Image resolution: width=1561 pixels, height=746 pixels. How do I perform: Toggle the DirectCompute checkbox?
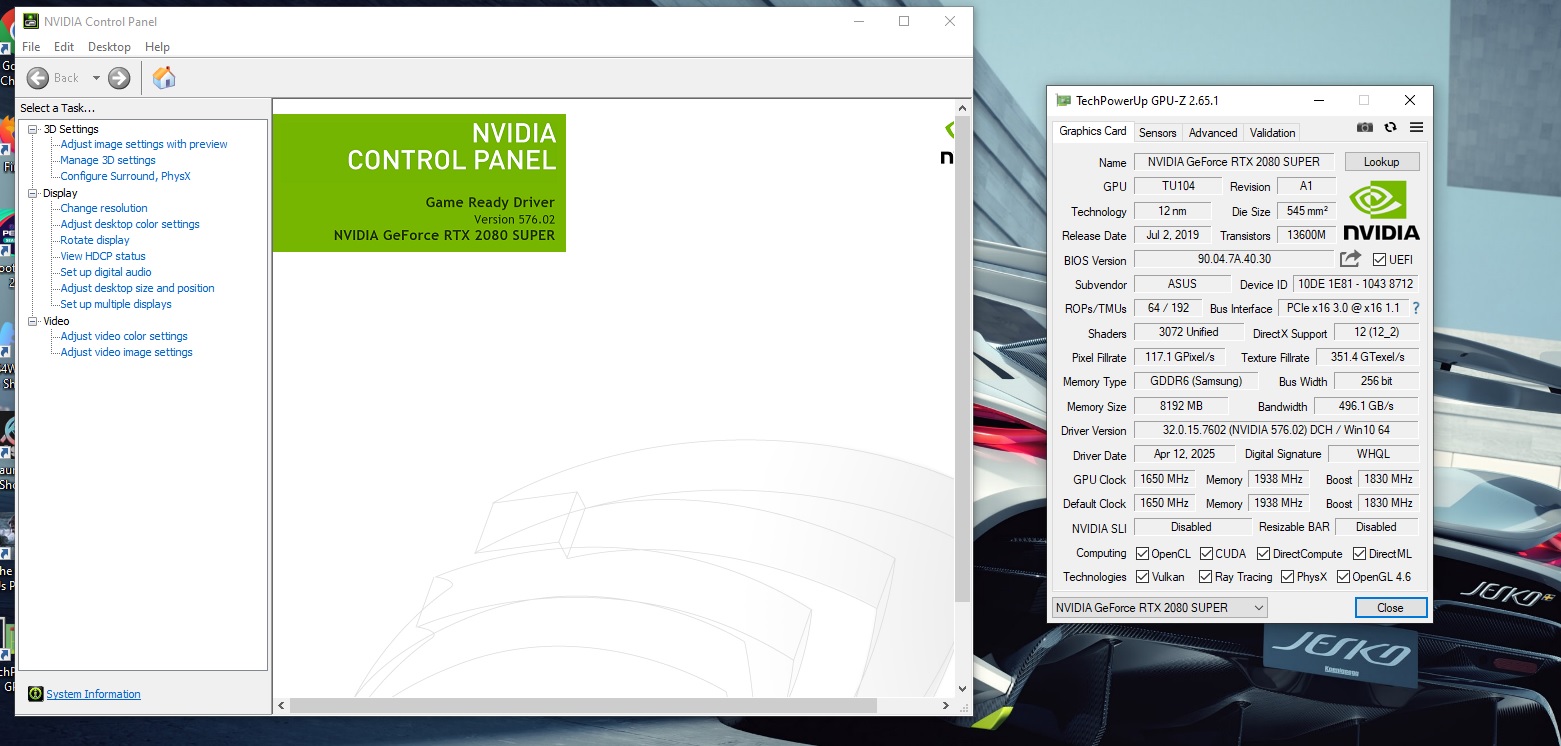pyautogui.click(x=1263, y=553)
